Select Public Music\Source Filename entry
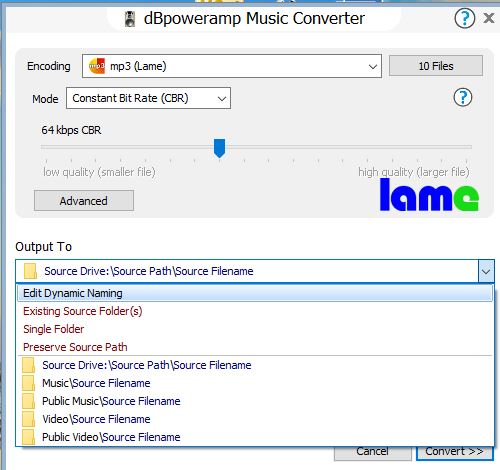Viewport: 500px width, 470px height. pyautogui.click(x=255, y=401)
